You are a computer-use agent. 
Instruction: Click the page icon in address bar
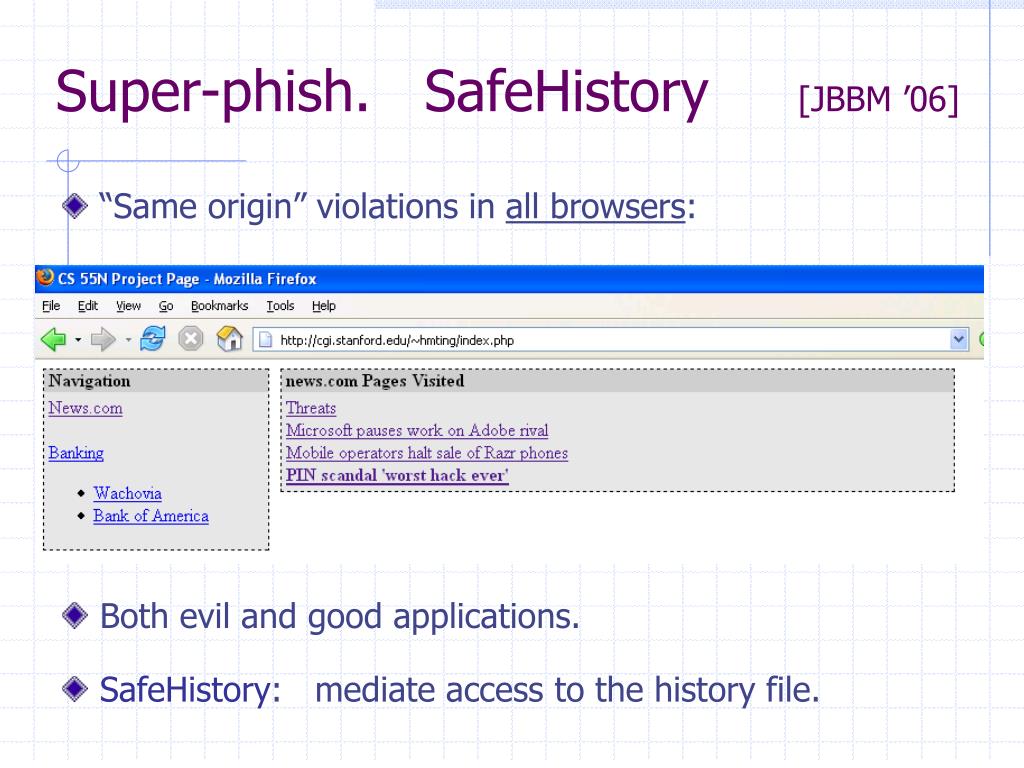click(x=265, y=340)
